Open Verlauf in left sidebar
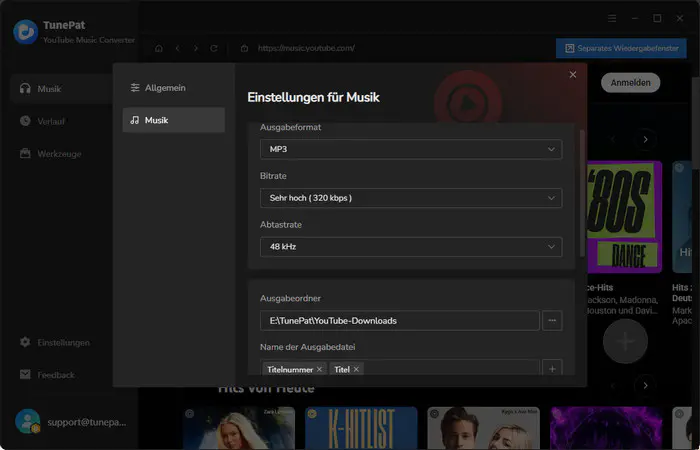The image size is (700, 450). coord(43,121)
